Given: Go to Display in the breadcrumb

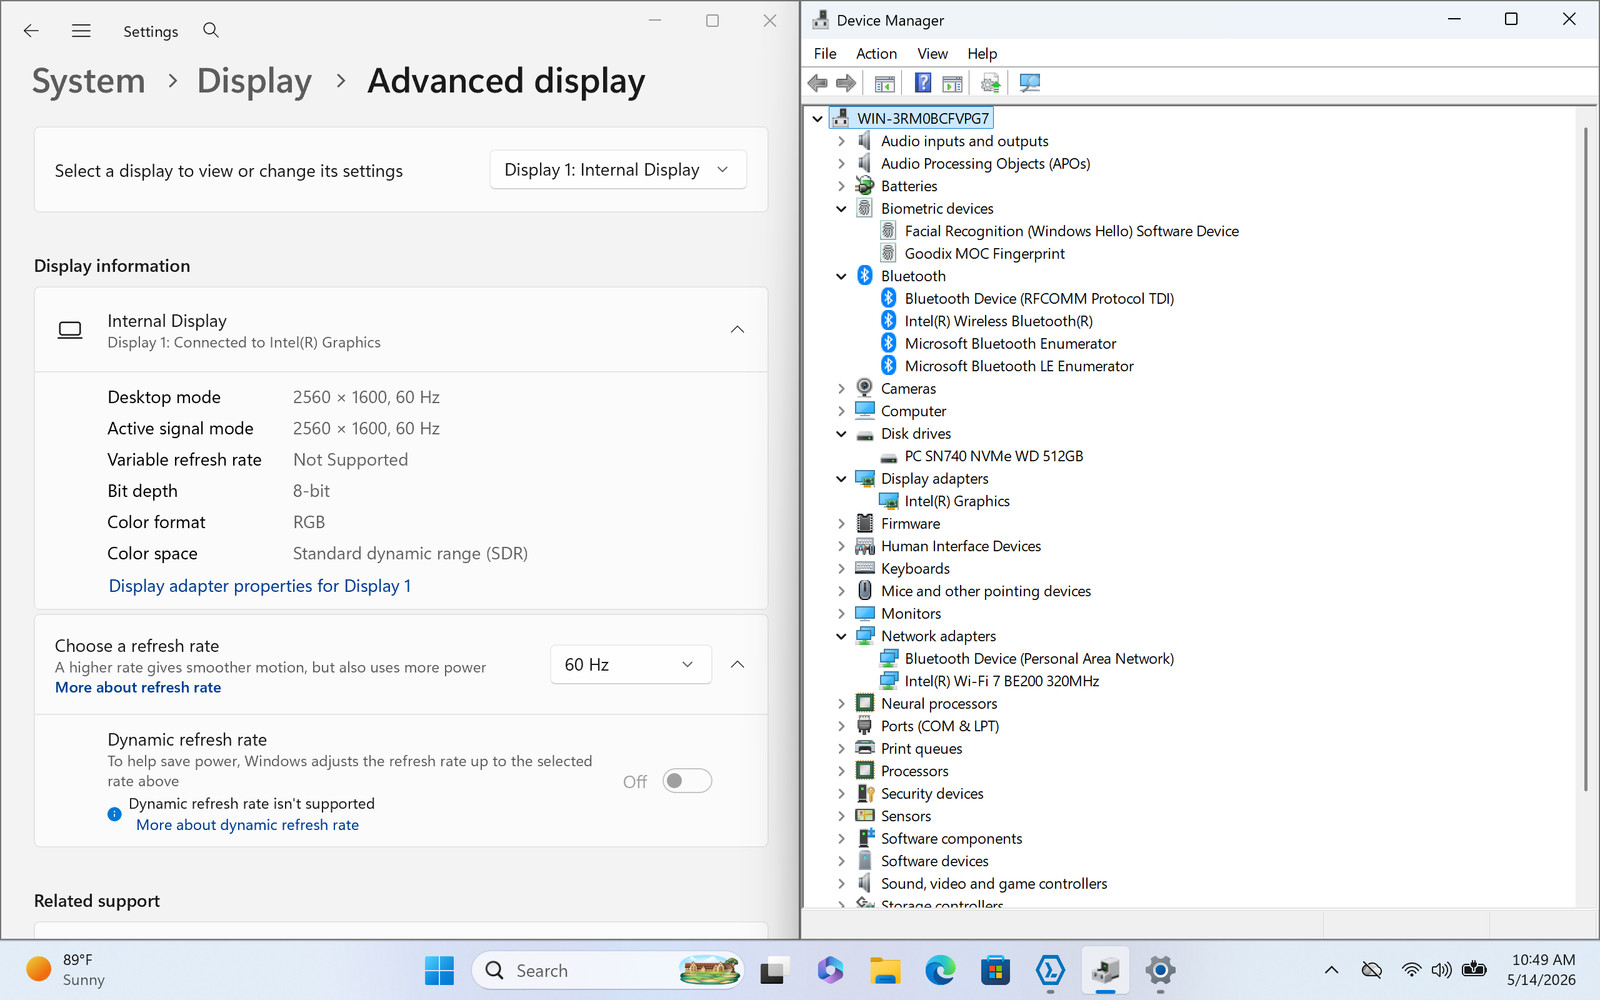Looking at the screenshot, I should [254, 81].
